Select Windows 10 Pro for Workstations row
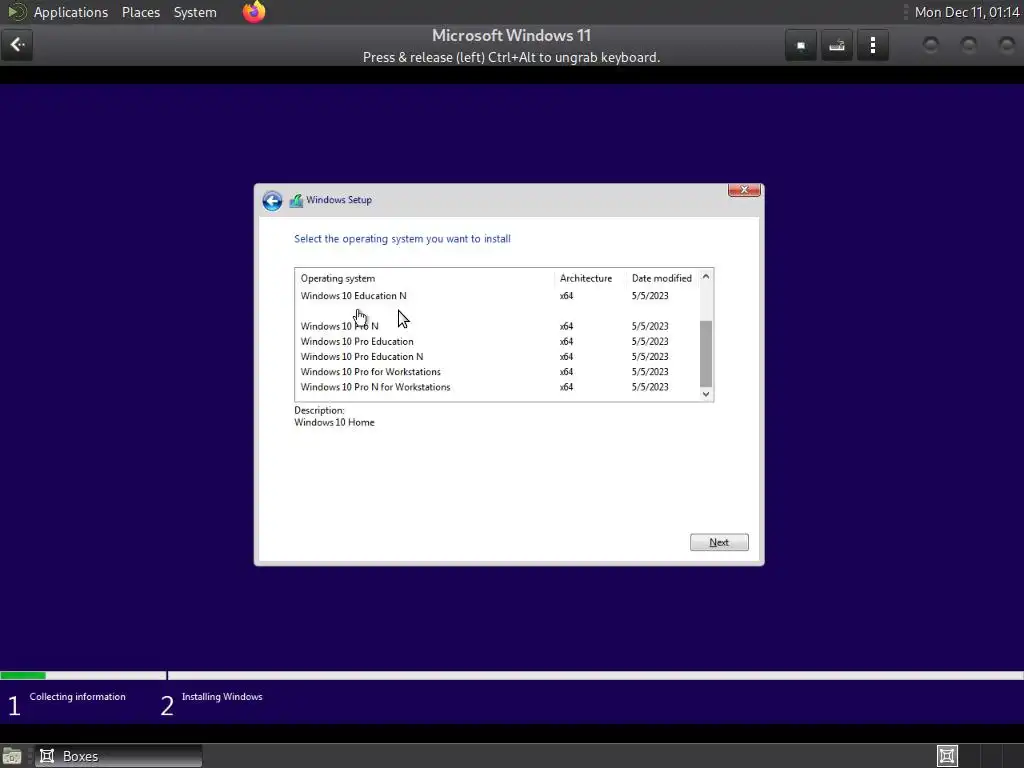This screenshot has width=1024, height=768. tap(496, 372)
